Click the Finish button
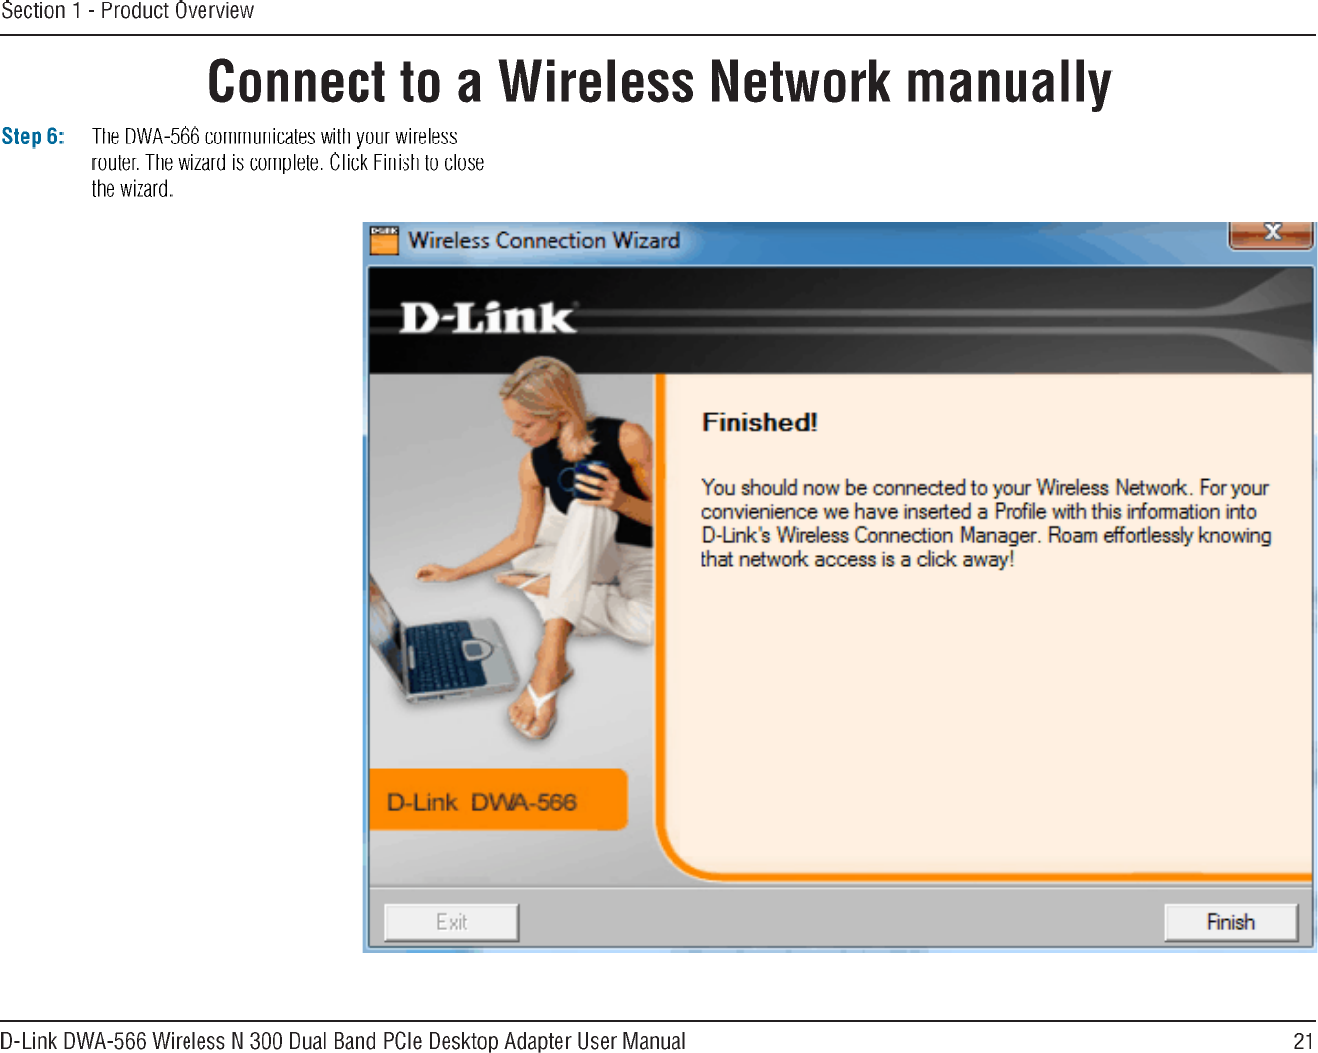1318x1053 pixels. pos(1231,922)
